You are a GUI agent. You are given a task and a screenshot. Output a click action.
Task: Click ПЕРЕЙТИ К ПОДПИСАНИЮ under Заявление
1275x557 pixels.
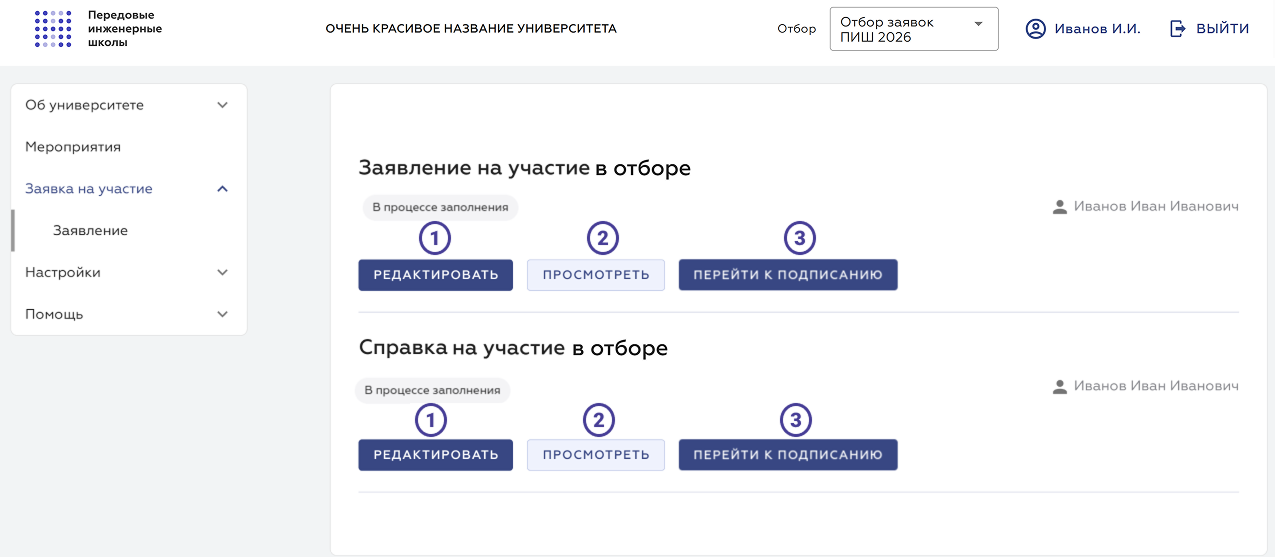coord(788,275)
